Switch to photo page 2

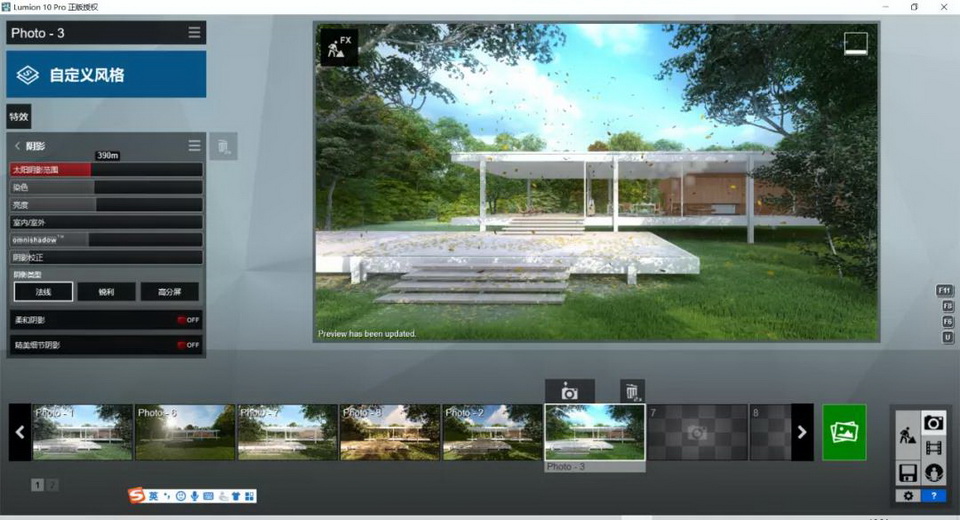tap(53, 485)
